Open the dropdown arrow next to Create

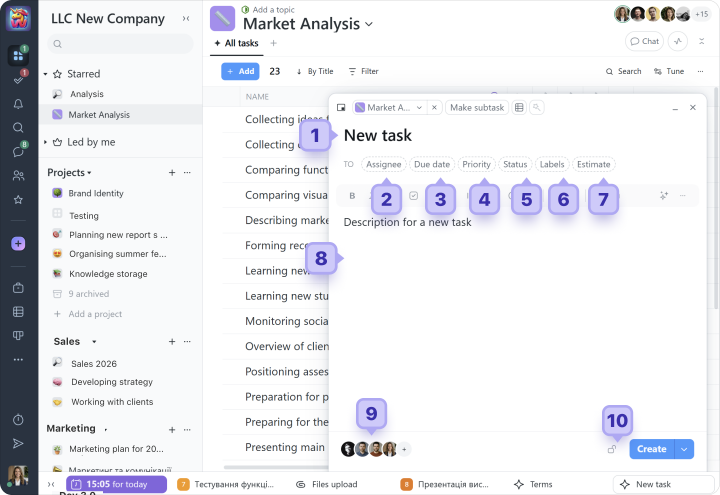pos(684,449)
